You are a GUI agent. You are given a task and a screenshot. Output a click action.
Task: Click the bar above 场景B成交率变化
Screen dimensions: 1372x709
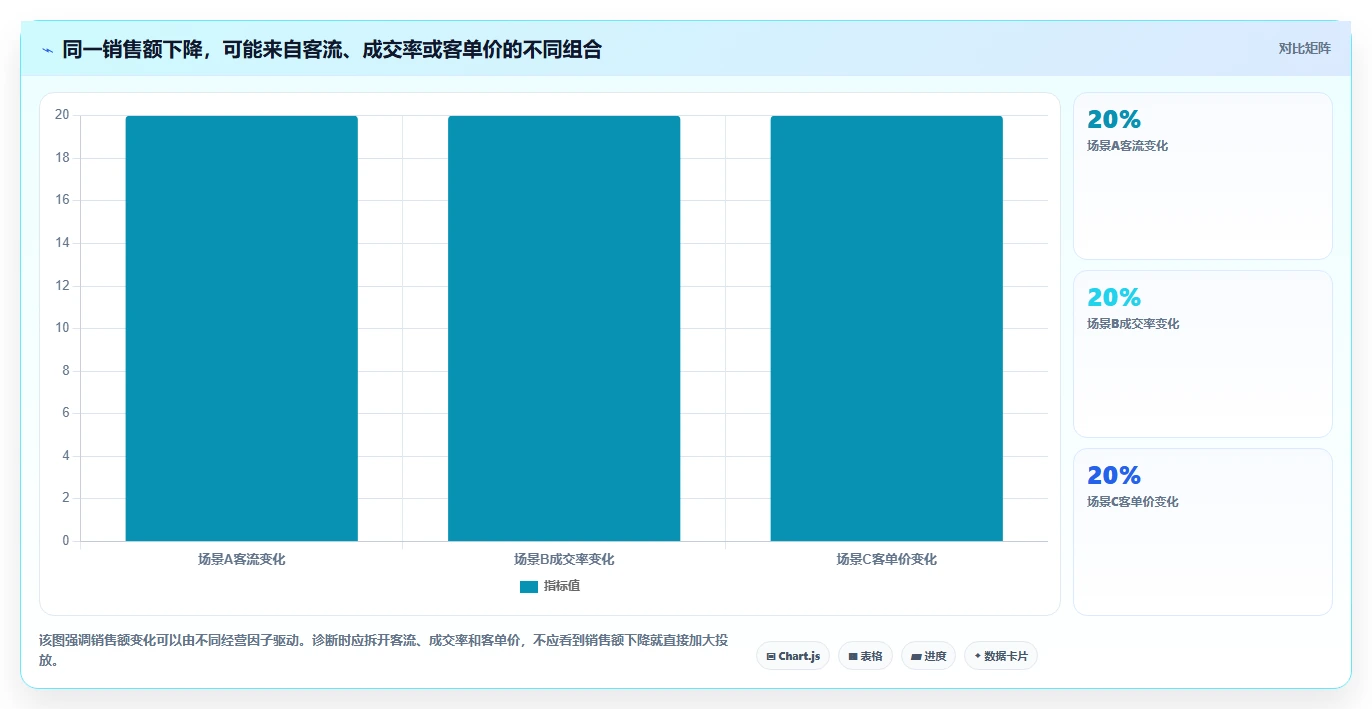564,329
